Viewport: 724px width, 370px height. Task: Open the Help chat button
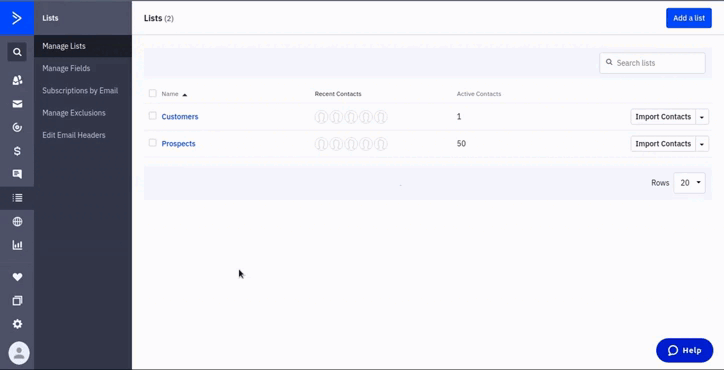coord(684,350)
